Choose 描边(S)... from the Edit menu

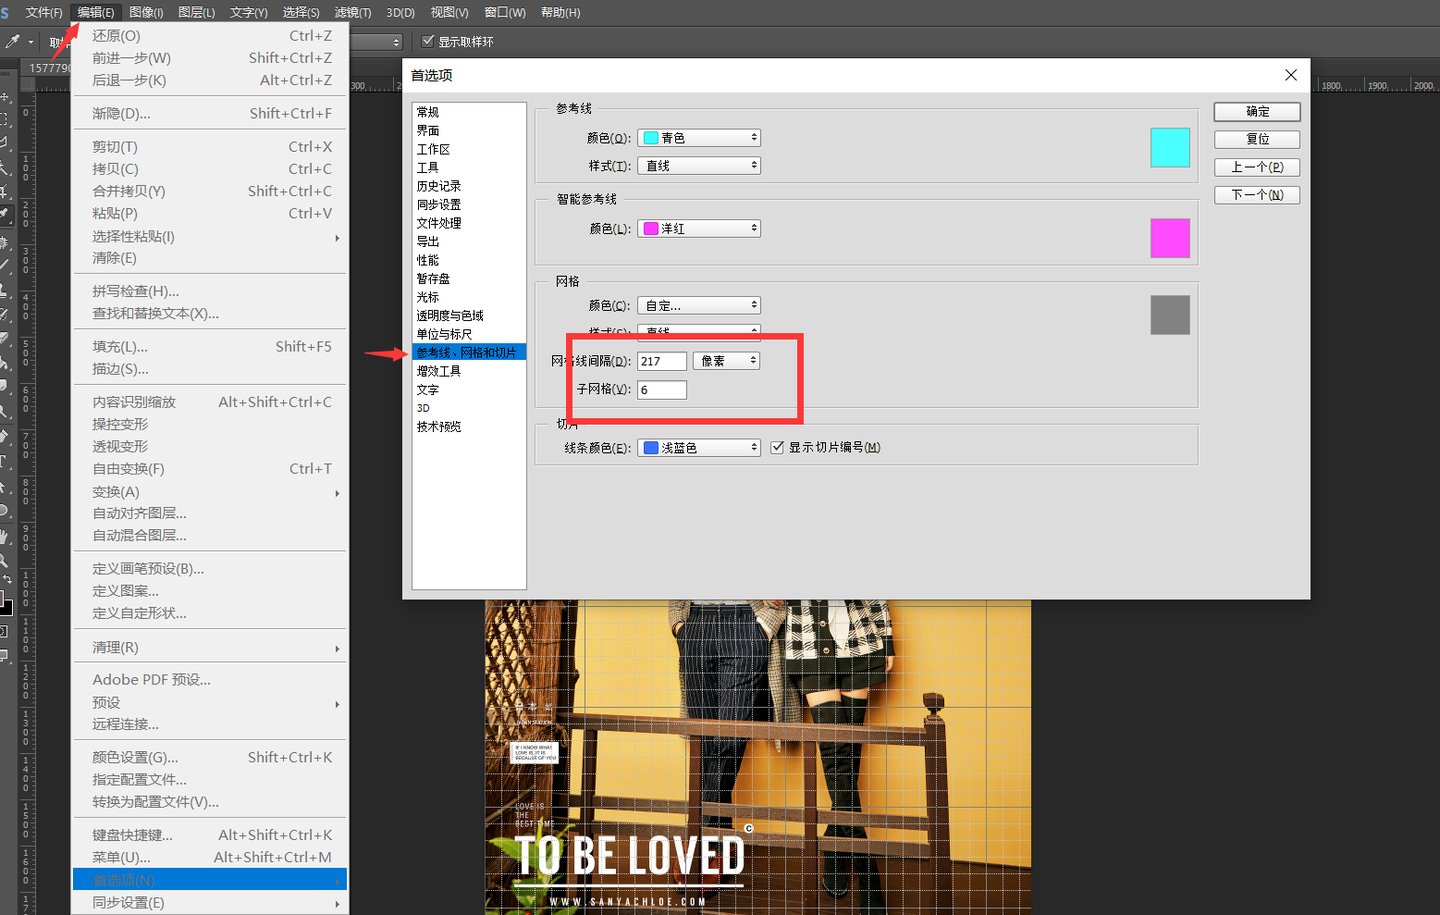pyautogui.click(x=210, y=369)
